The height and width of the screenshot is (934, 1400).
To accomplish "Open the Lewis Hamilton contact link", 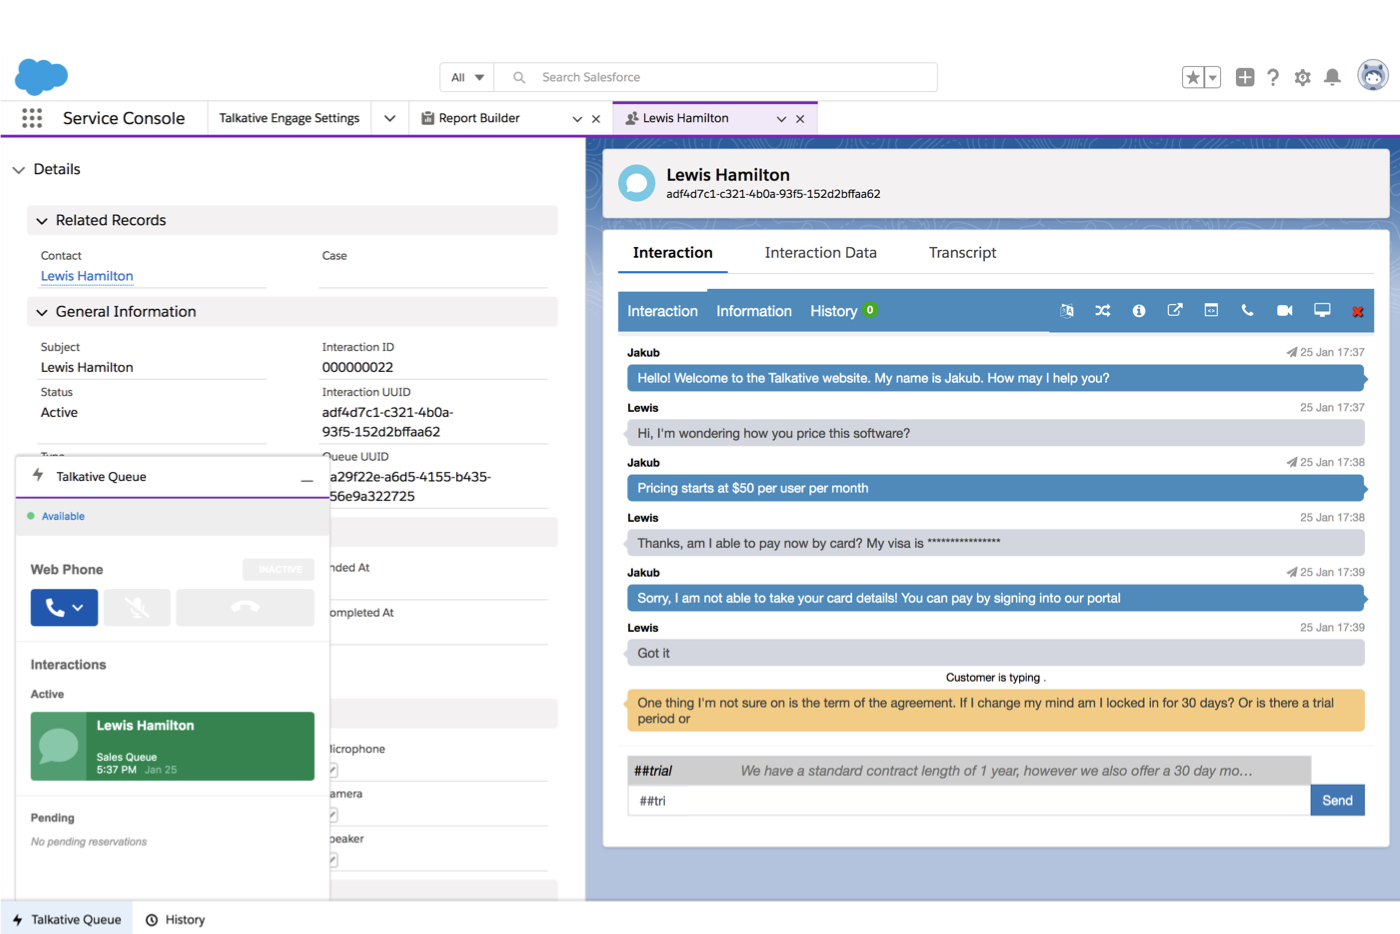I will (x=86, y=276).
